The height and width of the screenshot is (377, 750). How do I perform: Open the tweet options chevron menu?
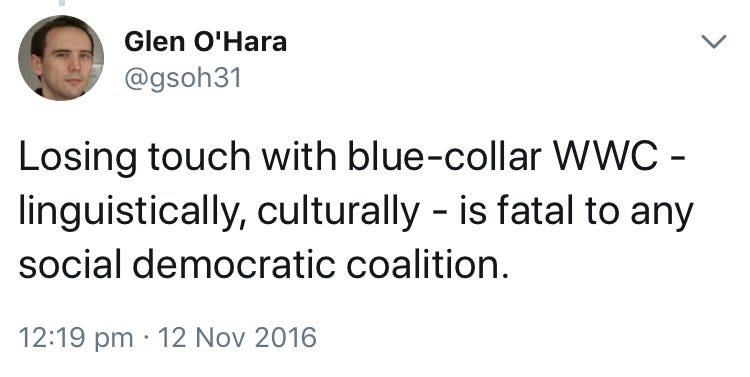point(714,42)
